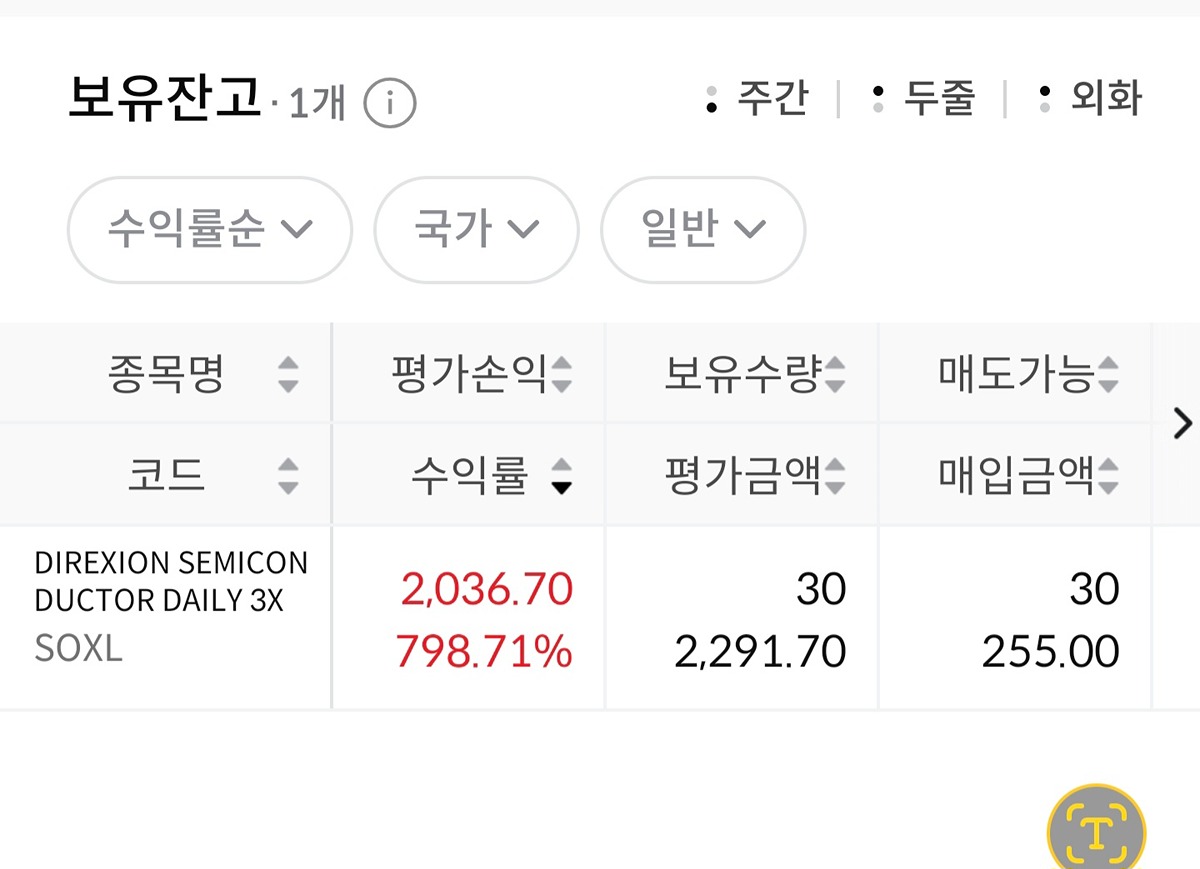
Task: Sort by 매도가능 using its sort arrows
Action: pos(1108,375)
